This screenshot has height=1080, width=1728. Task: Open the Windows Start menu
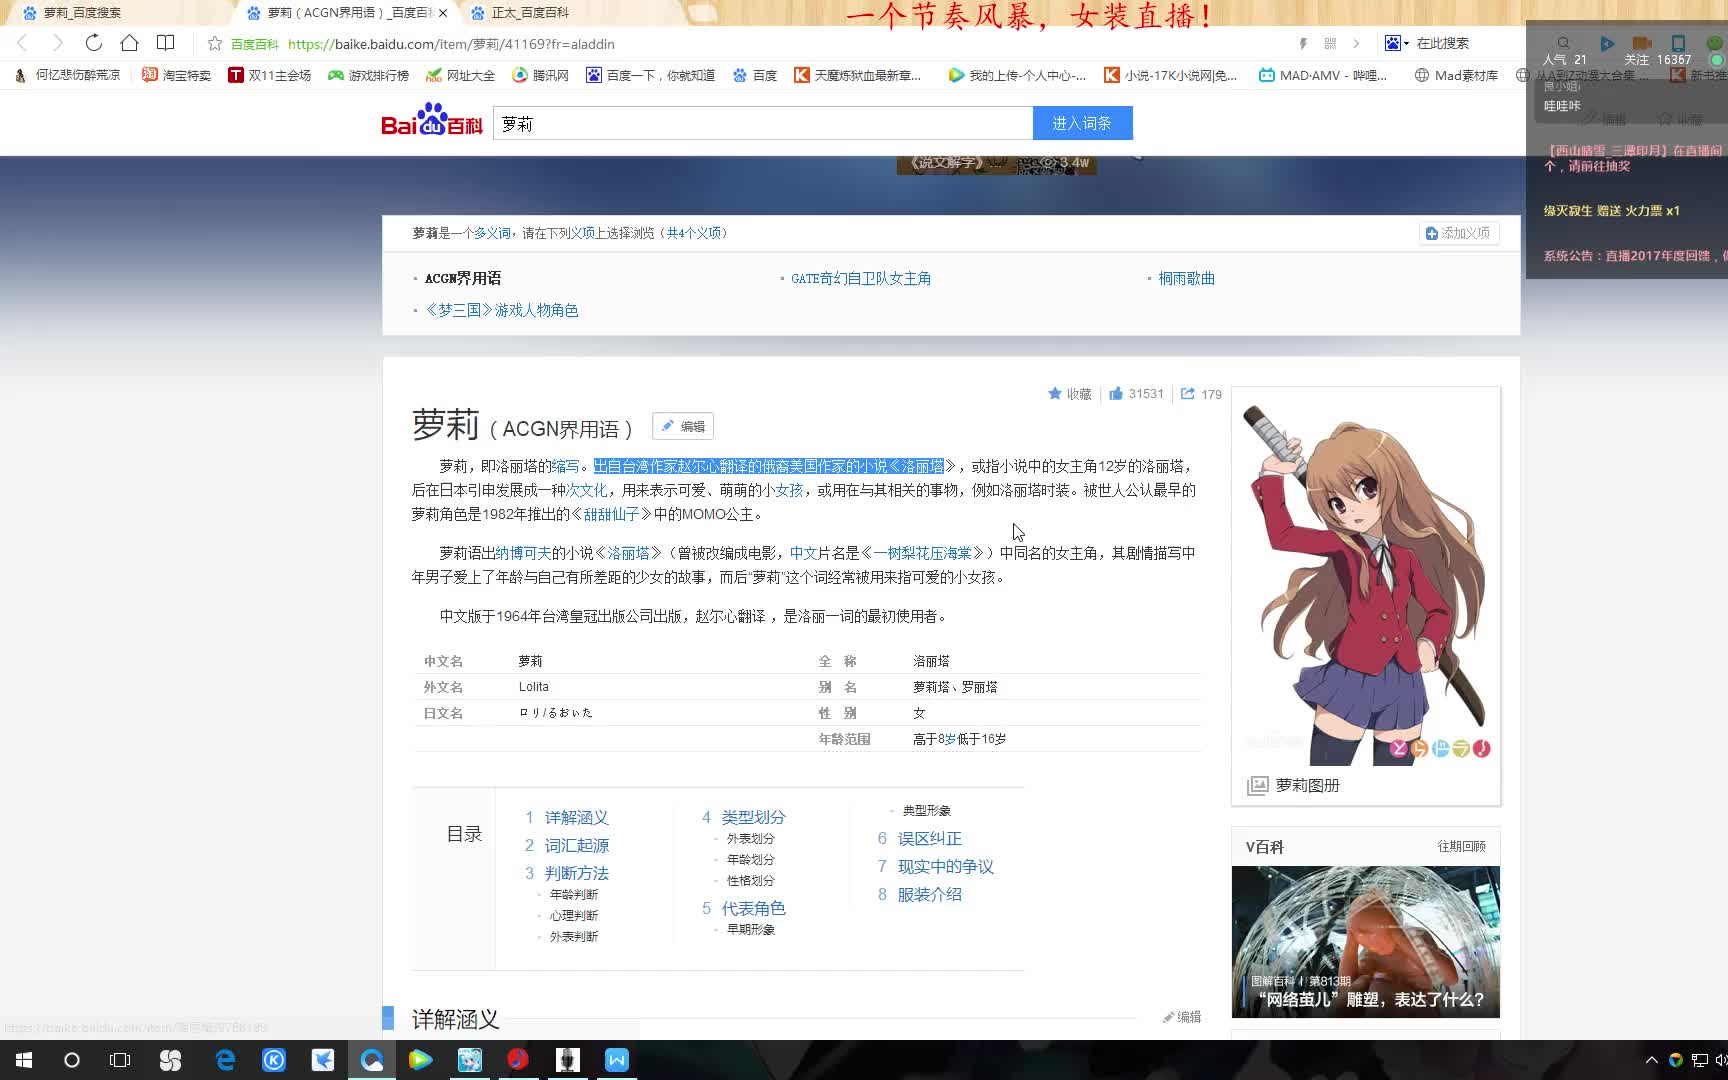pyautogui.click(x=23, y=1060)
